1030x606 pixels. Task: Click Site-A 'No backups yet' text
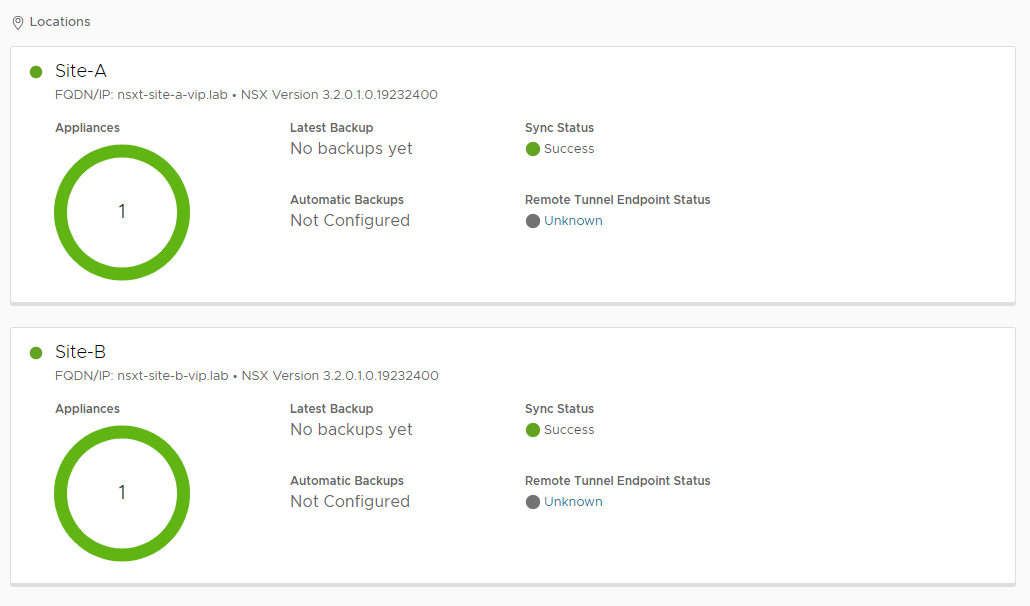click(351, 148)
